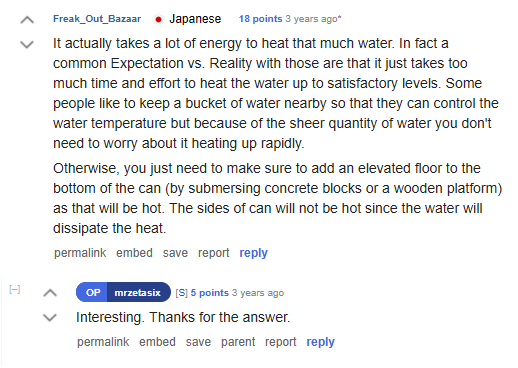Reply to mrzetasix's comment
This screenshot has width=518, height=368.
pos(321,342)
